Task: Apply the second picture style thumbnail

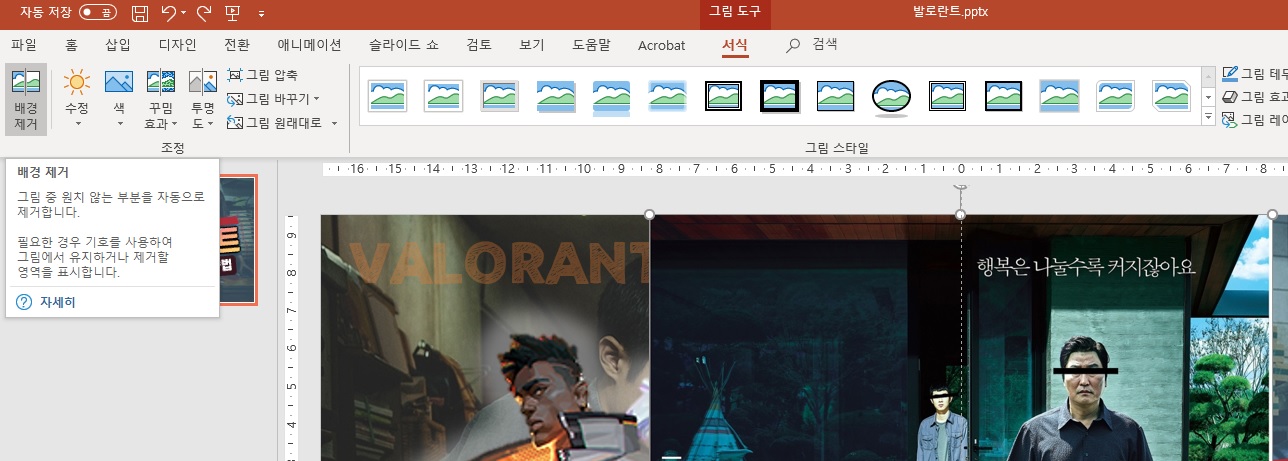Action: pyautogui.click(x=443, y=96)
